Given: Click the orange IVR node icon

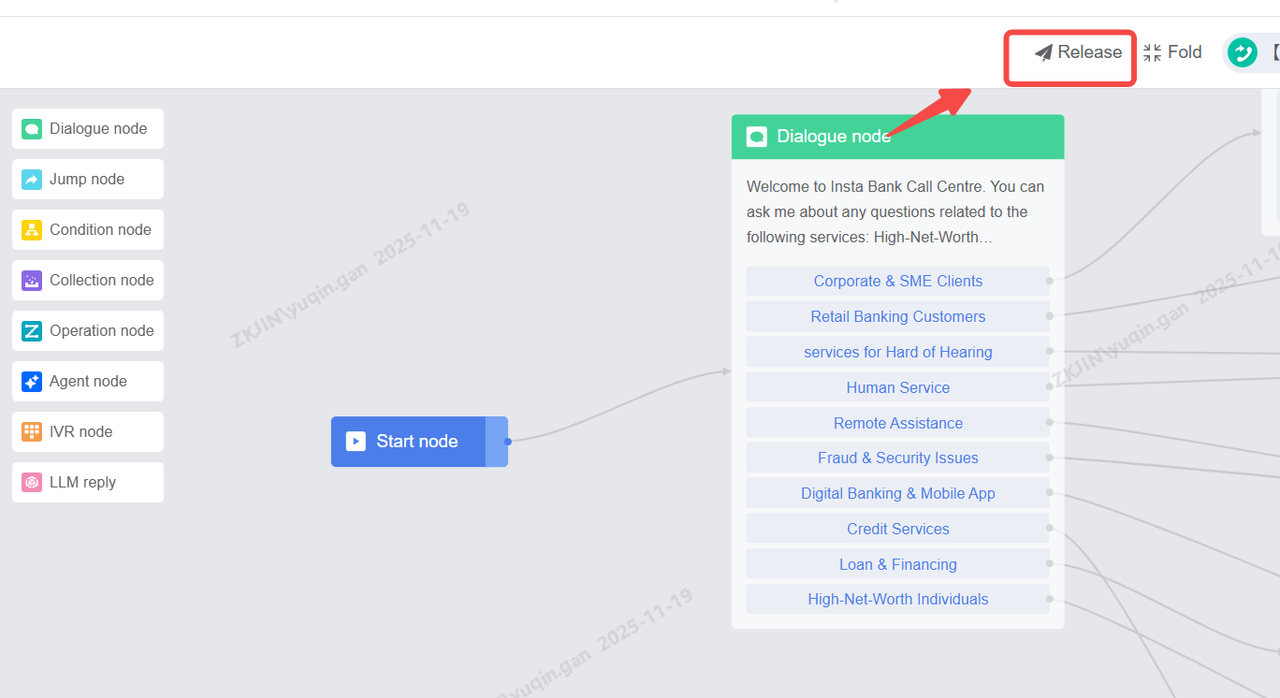Looking at the screenshot, I should pyautogui.click(x=32, y=432).
